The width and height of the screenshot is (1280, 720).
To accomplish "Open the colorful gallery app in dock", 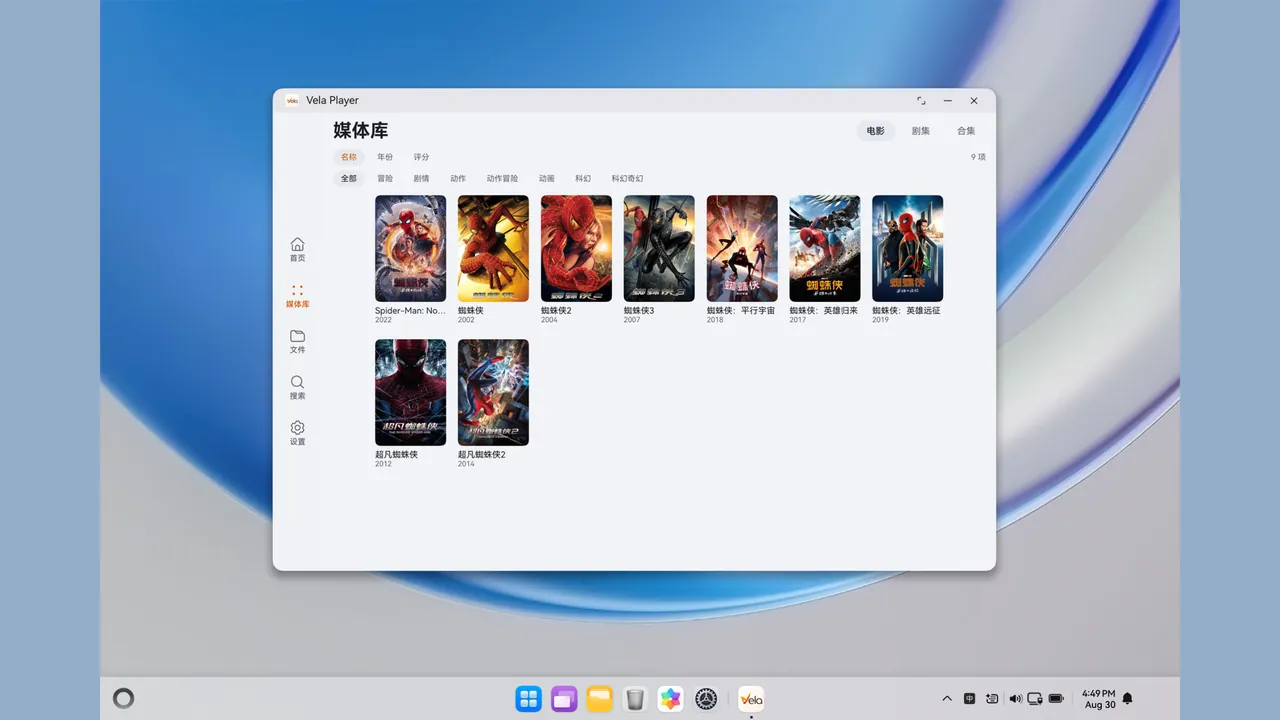I will (670, 699).
